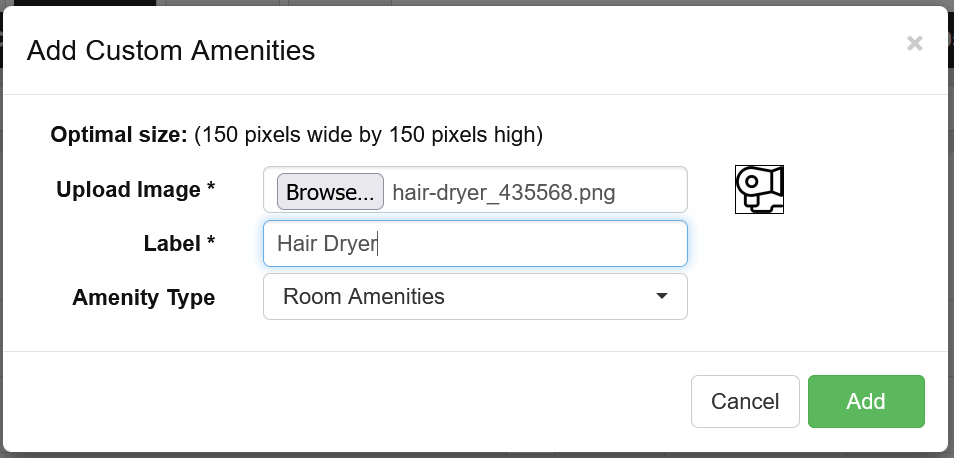Click the required asterisk beside Upload Image
The width and height of the screenshot is (954, 458).
pos(211,186)
